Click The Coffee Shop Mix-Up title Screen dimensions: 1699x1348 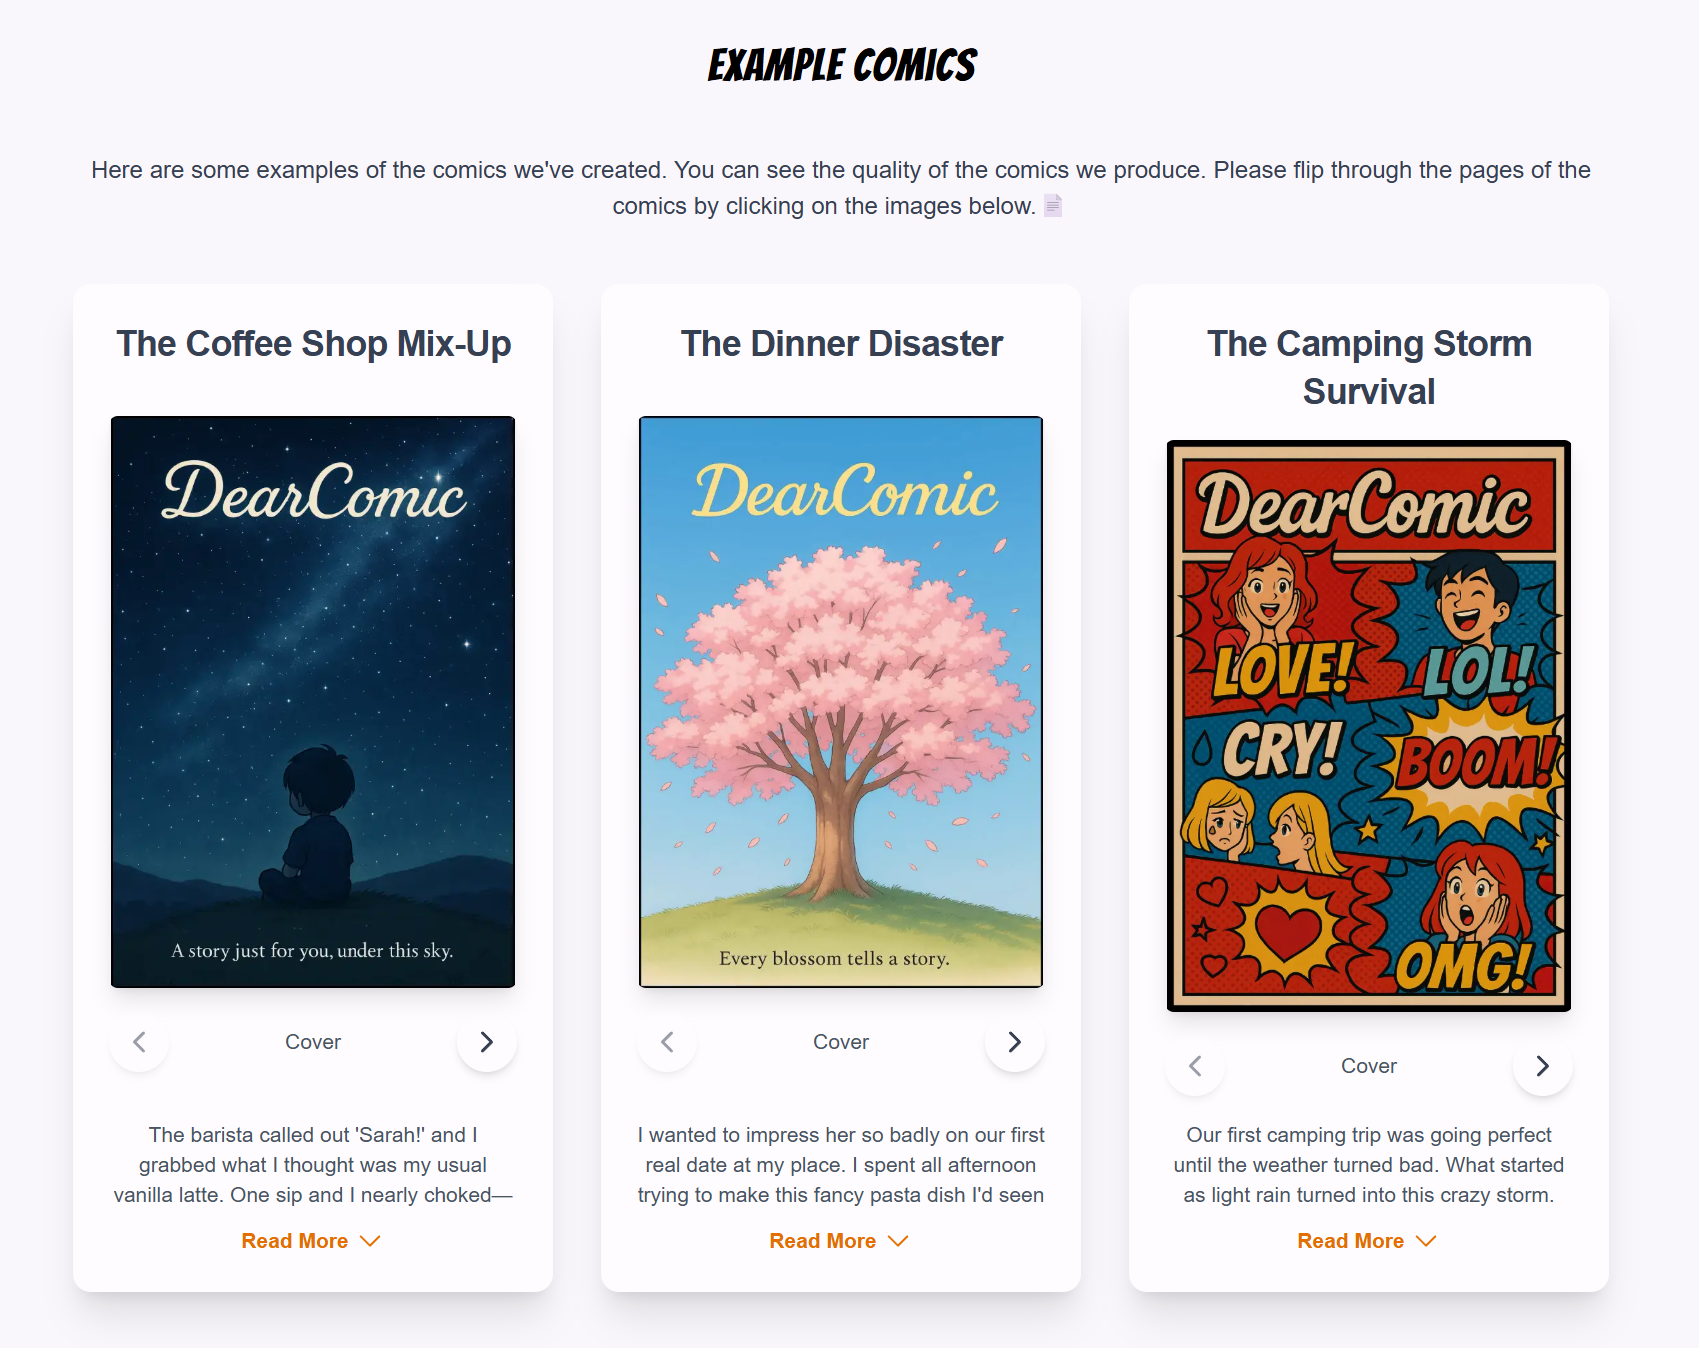point(313,344)
